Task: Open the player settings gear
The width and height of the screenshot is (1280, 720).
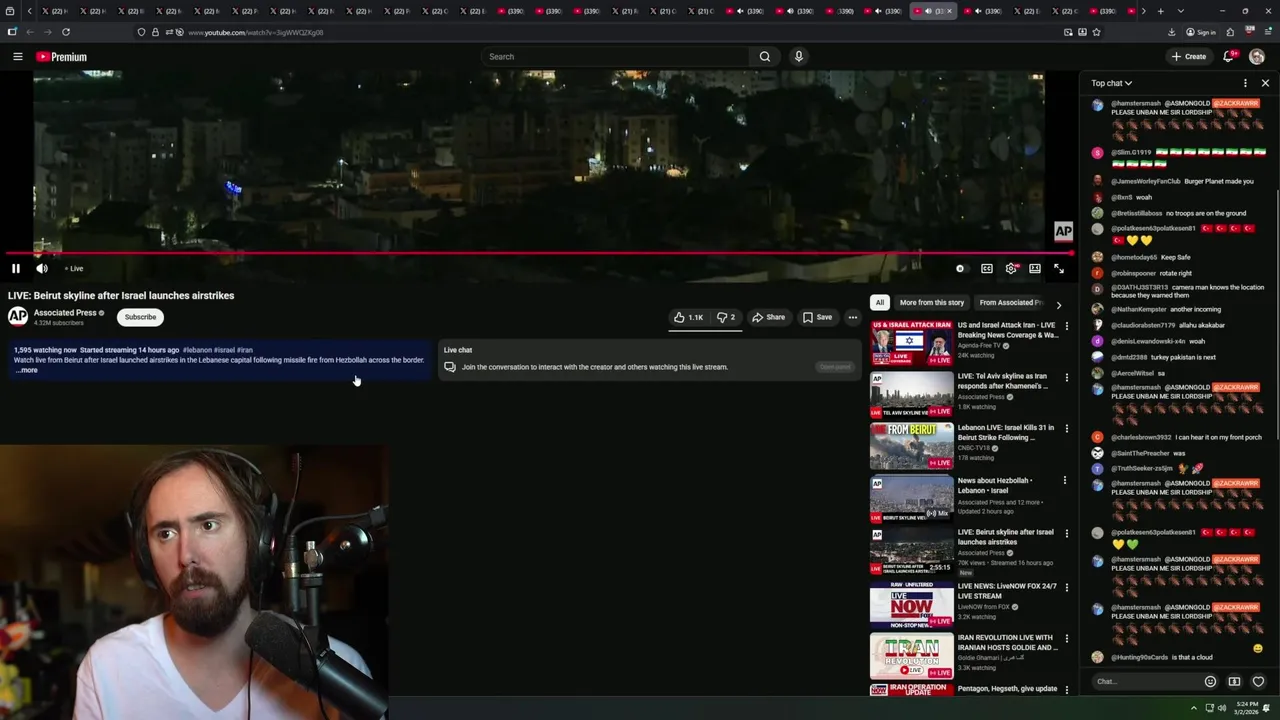Action: [x=1011, y=268]
